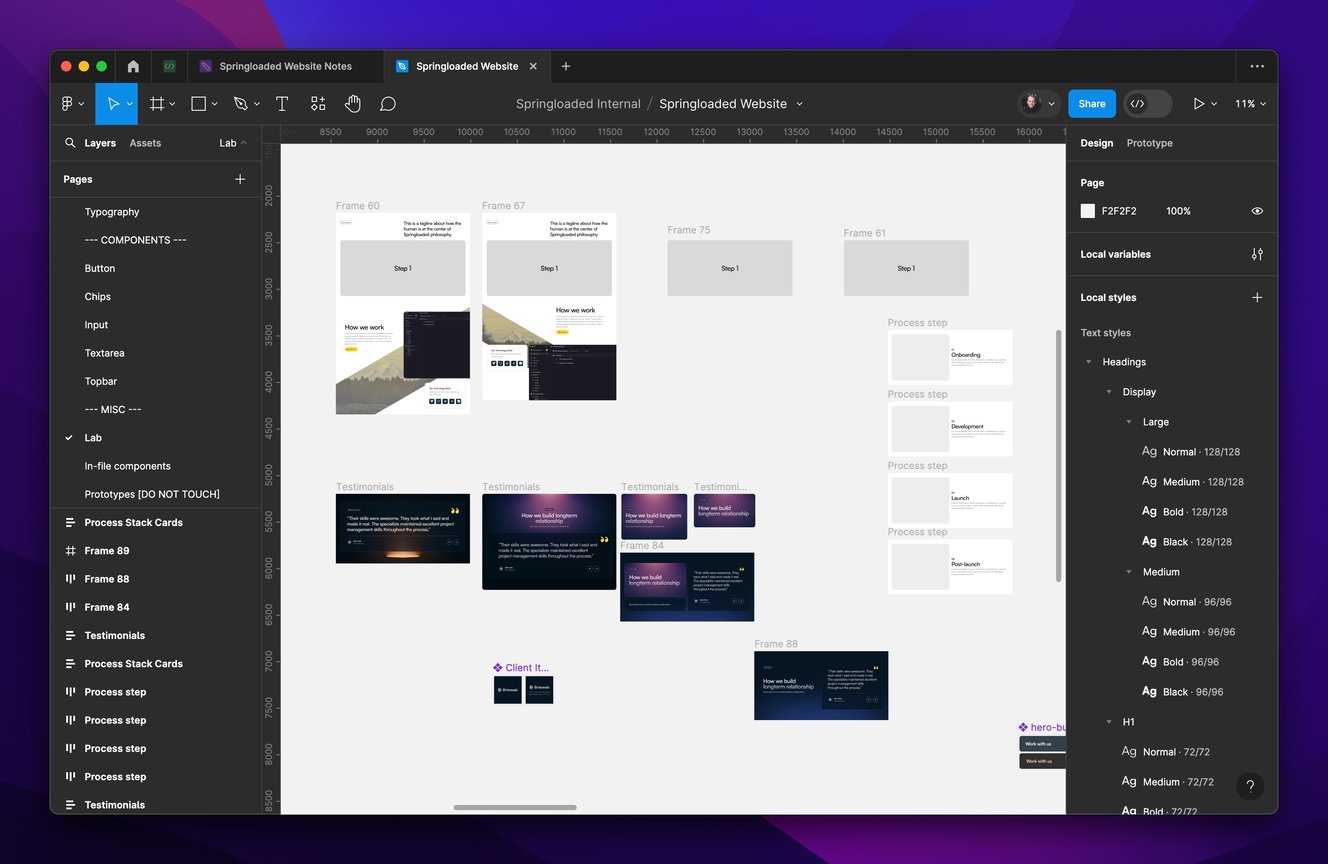Select the Text tool
This screenshot has height=864, width=1328.
pos(282,104)
